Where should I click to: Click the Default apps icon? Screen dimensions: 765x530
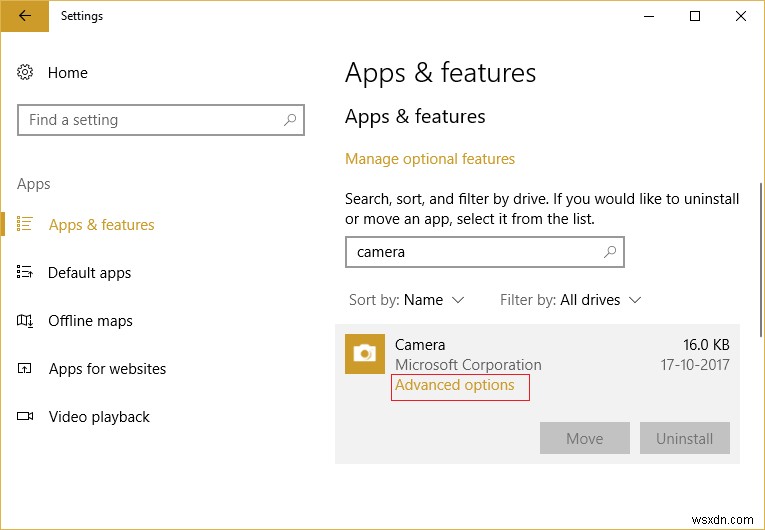(x=26, y=273)
